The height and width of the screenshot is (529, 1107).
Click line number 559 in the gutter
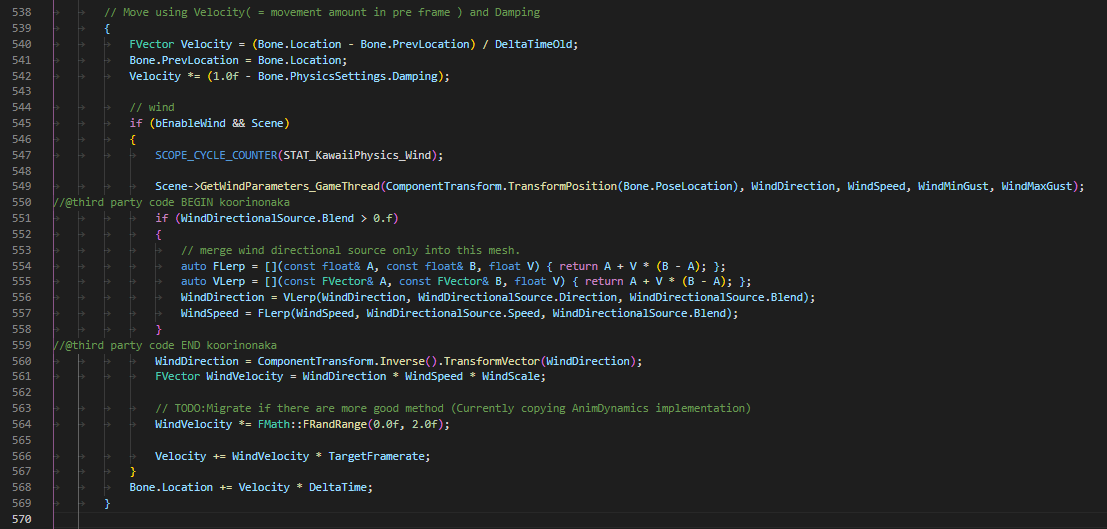tap(23, 345)
